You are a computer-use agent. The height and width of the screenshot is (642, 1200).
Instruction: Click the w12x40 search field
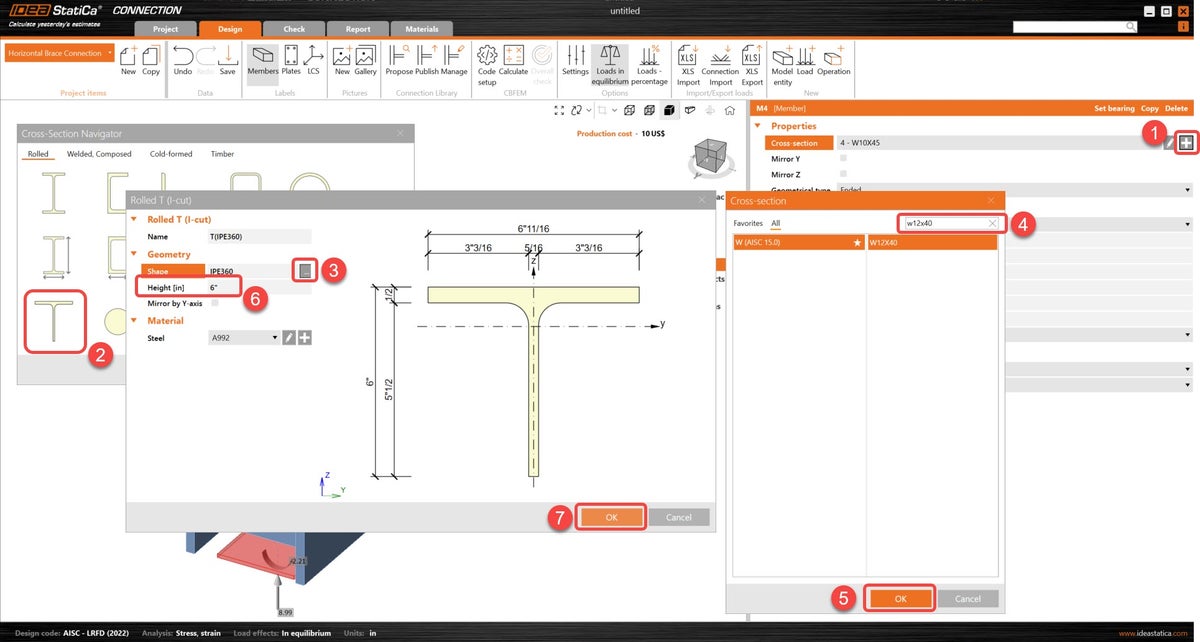point(945,222)
